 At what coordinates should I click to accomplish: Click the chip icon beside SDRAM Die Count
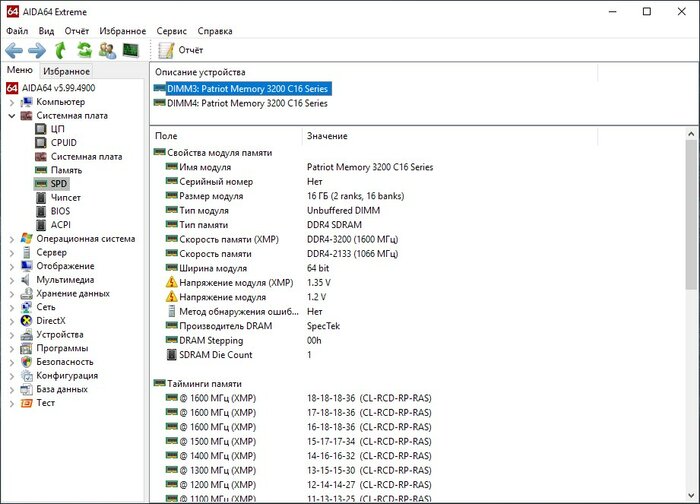(x=171, y=355)
